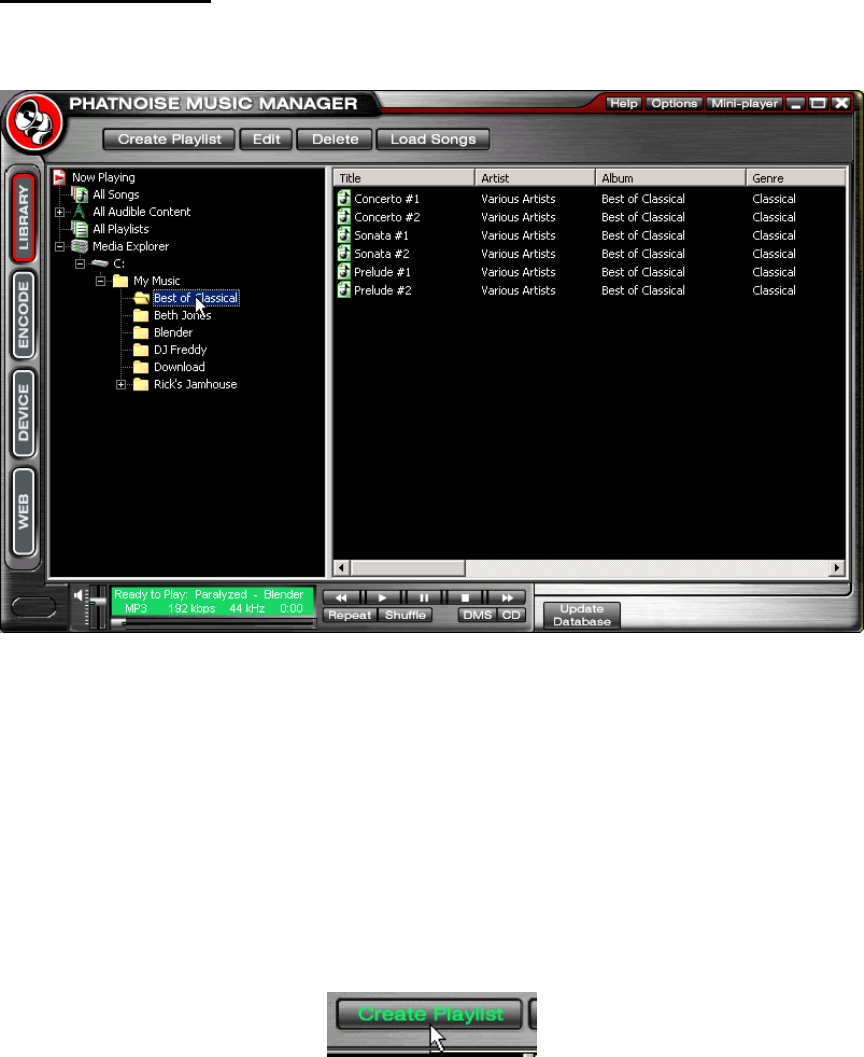Image resolution: width=864 pixels, height=1057 pixels.
Task: Click the All Playlists icon
Action: pyautogui.click(x=80, y=229)
